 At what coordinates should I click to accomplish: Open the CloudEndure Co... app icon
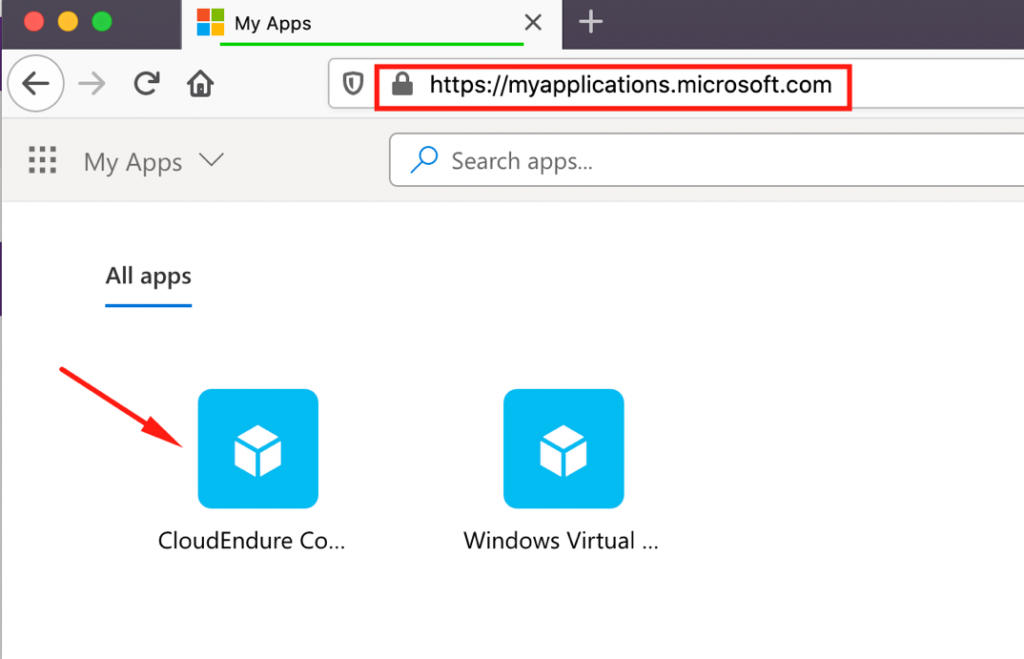tap(258, 448)
